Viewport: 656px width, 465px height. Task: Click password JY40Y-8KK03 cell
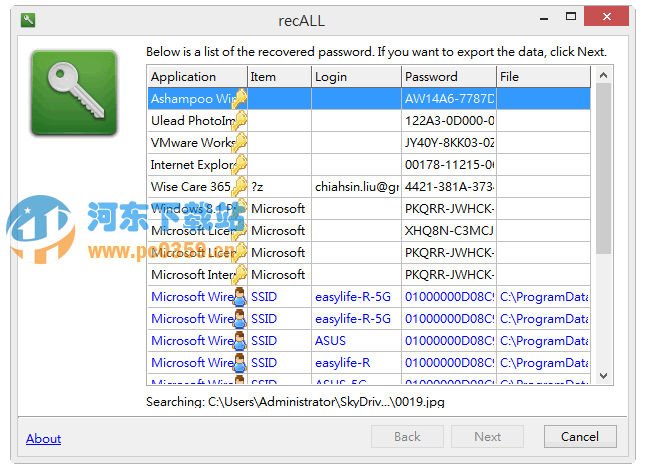point(449,143)
